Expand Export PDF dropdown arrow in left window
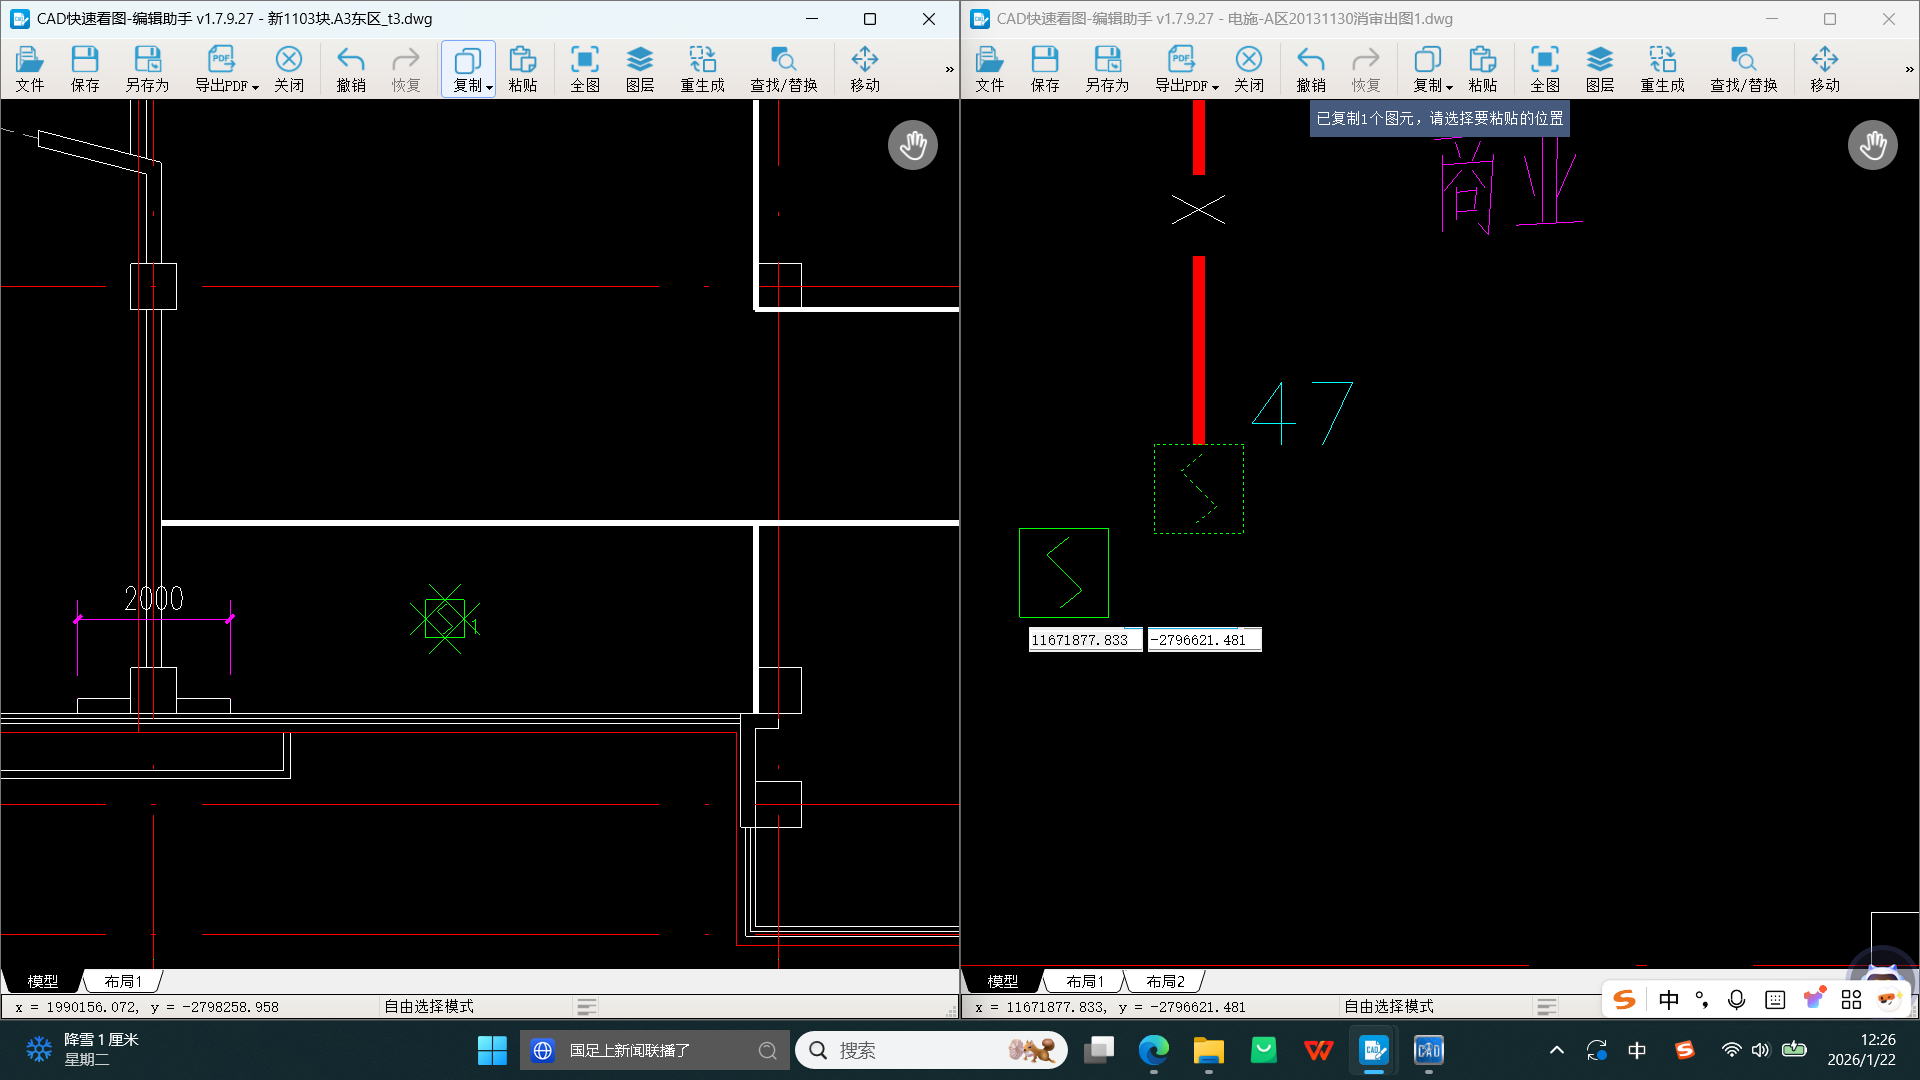Viewport: 1920px width, 1080px height. tap(256, 87)
